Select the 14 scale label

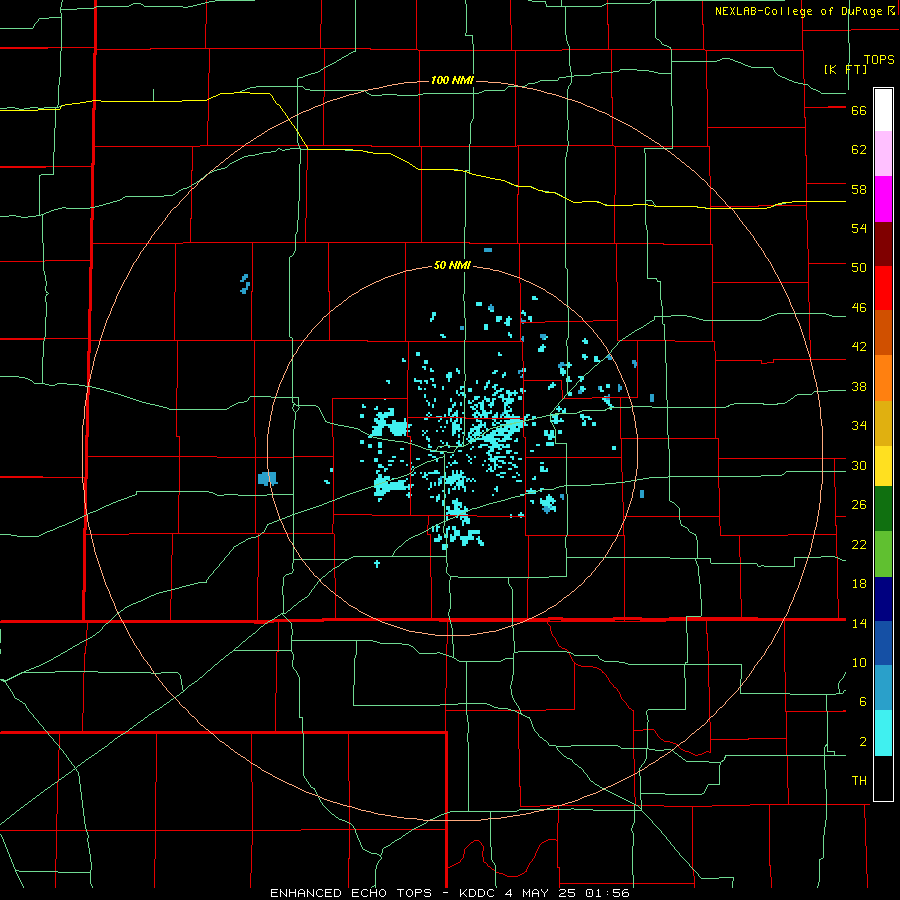click(859, 623)
